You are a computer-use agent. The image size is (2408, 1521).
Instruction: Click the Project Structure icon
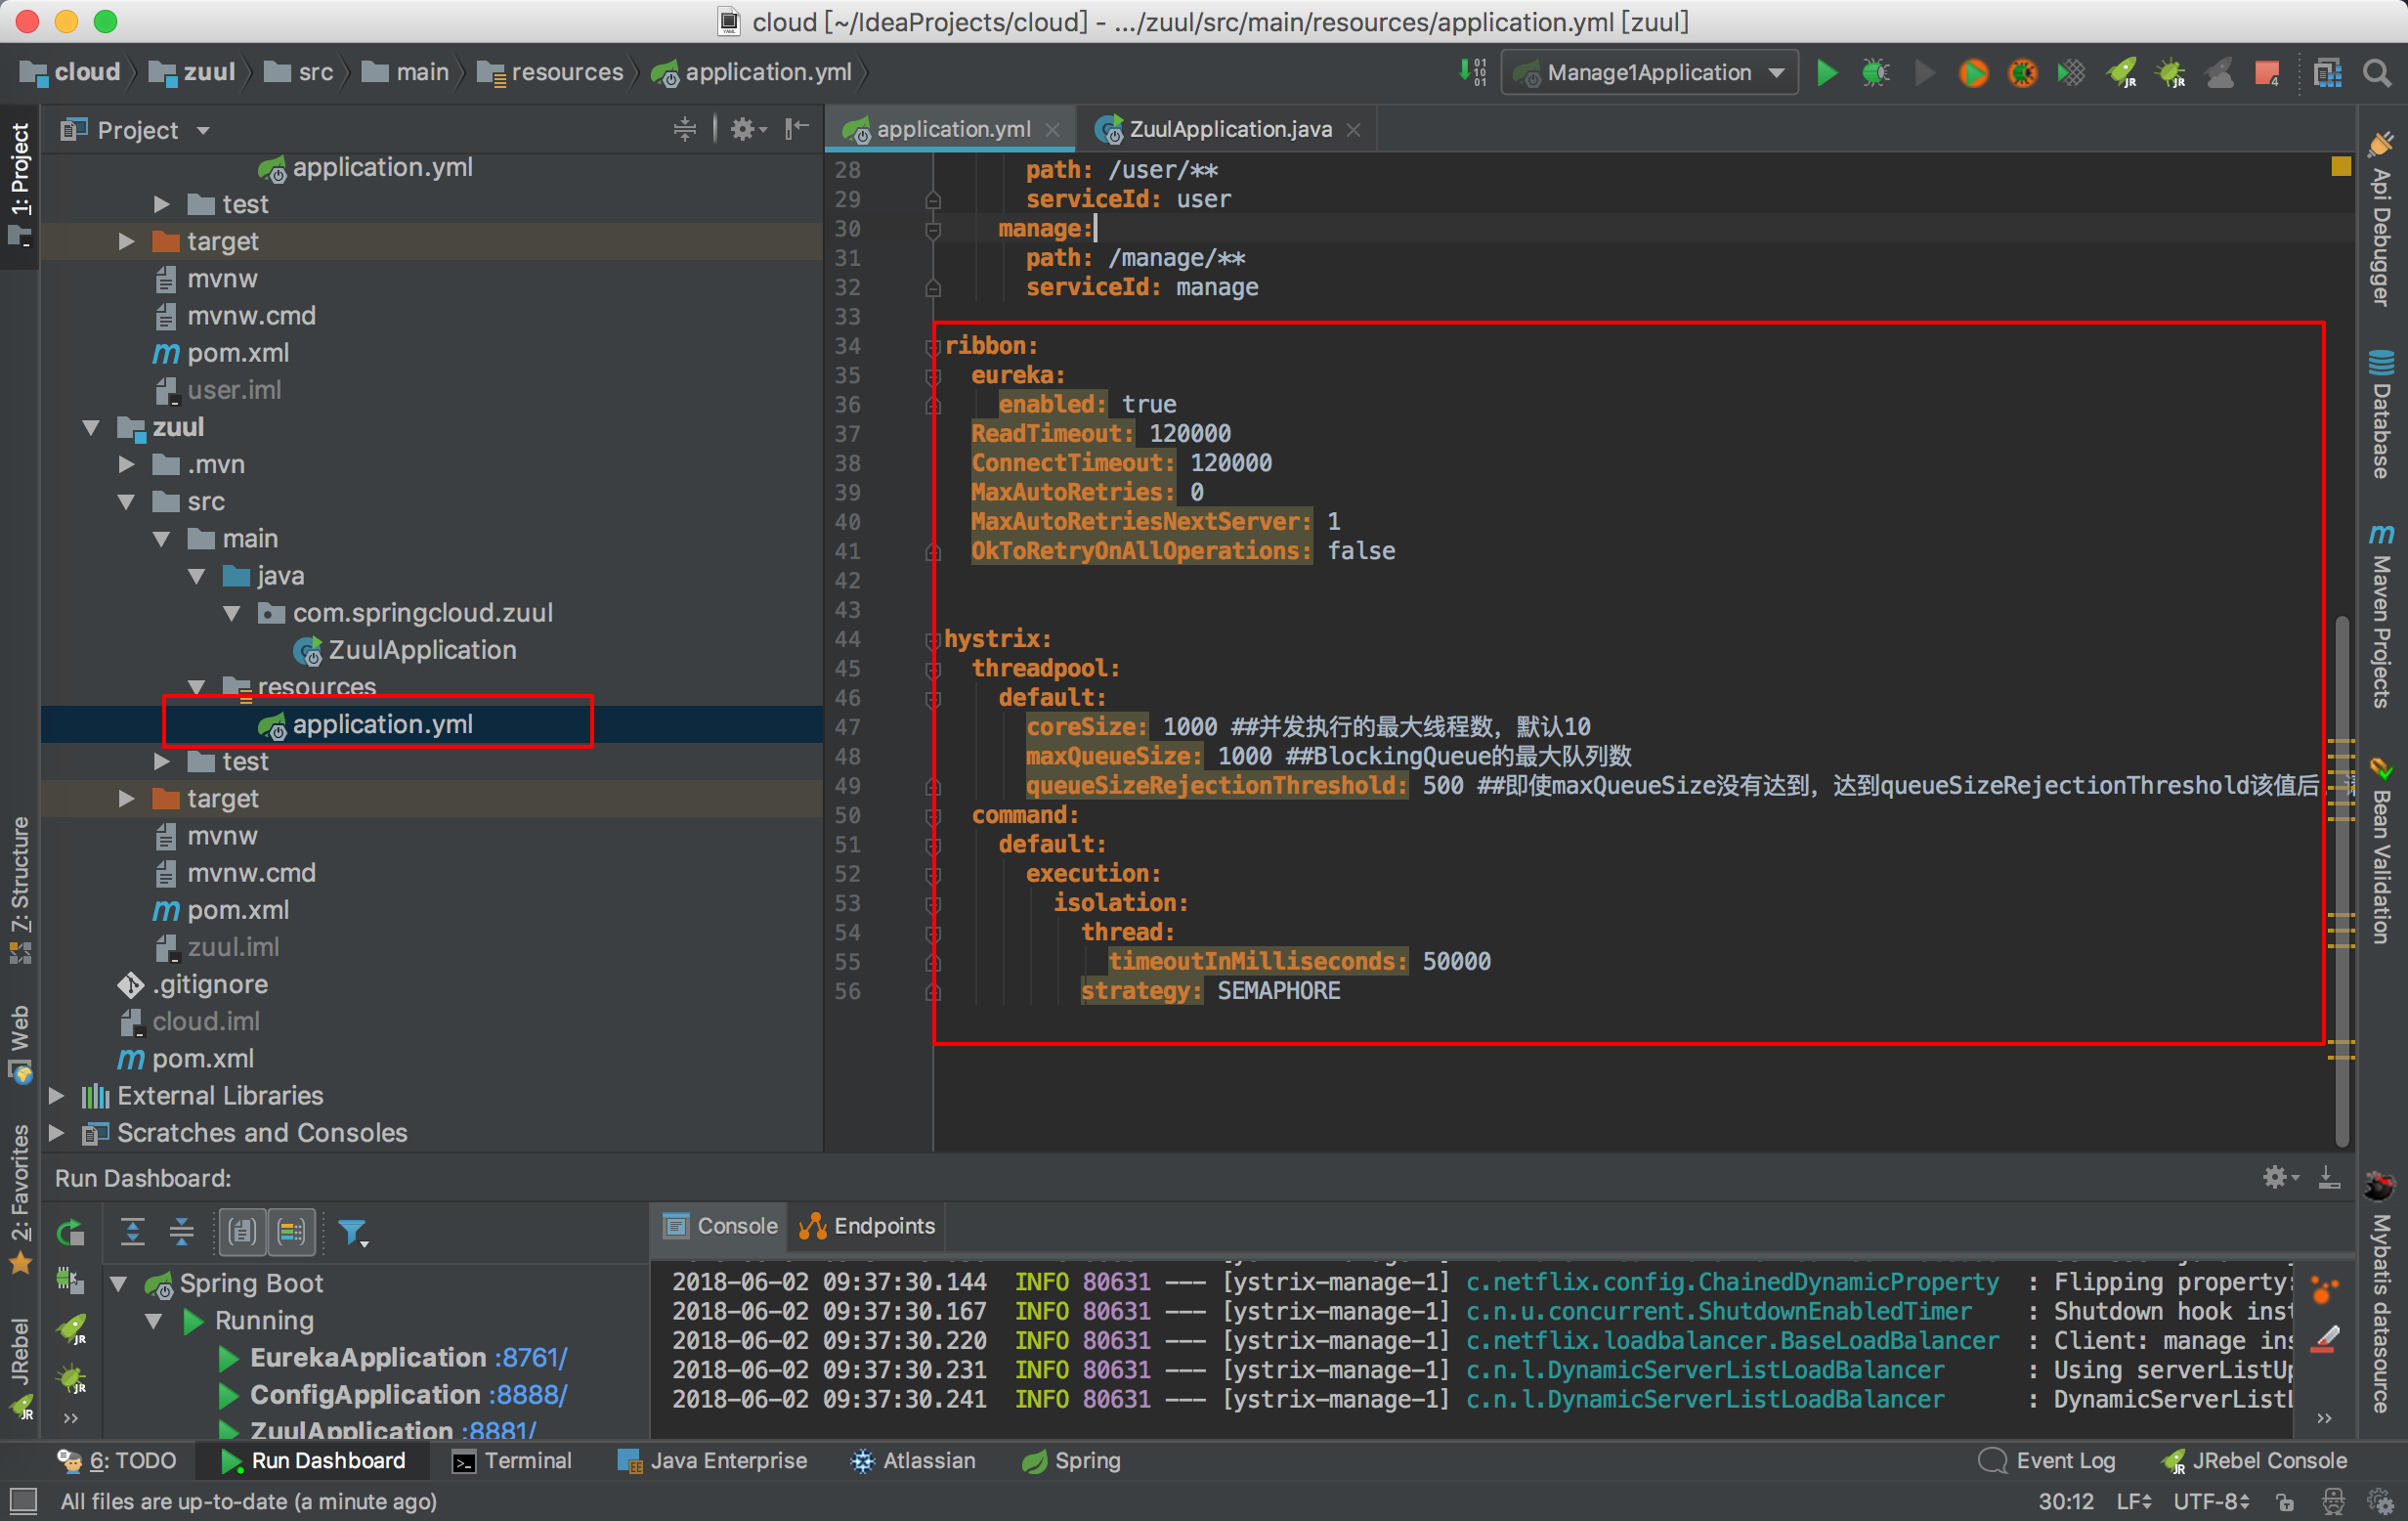(2327, 73)
